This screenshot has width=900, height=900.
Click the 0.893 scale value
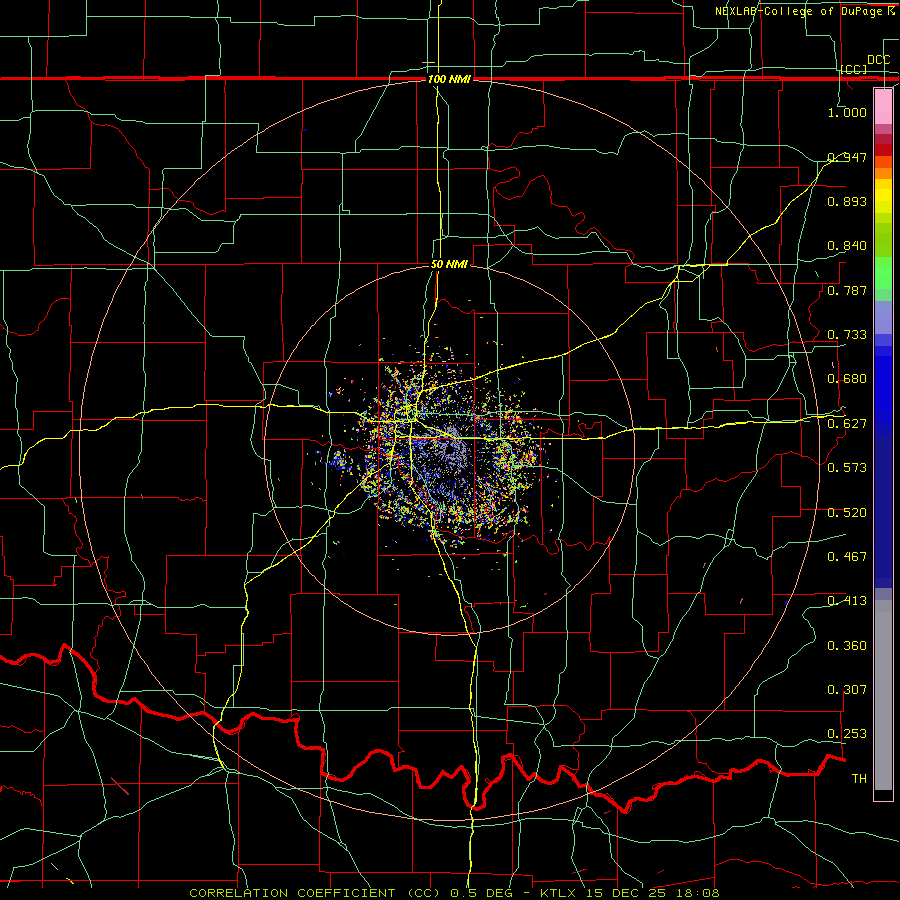click(x=847, y=201)
